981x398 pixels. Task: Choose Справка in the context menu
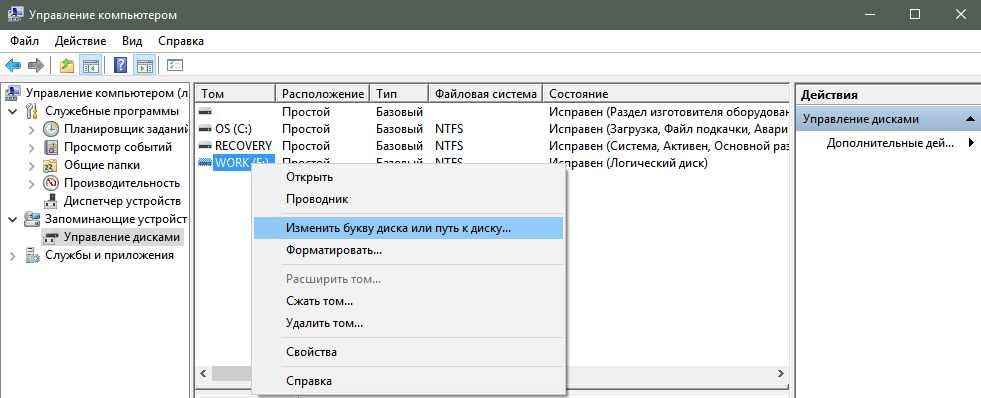(409, 380)
